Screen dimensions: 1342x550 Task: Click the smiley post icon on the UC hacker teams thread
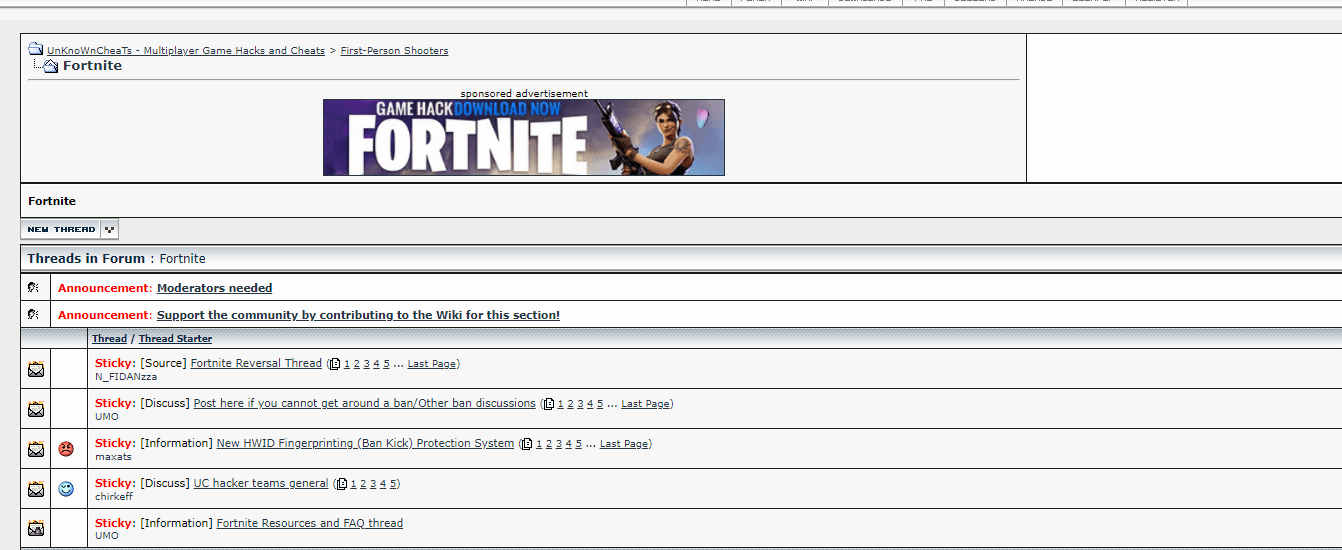(66, 489)
